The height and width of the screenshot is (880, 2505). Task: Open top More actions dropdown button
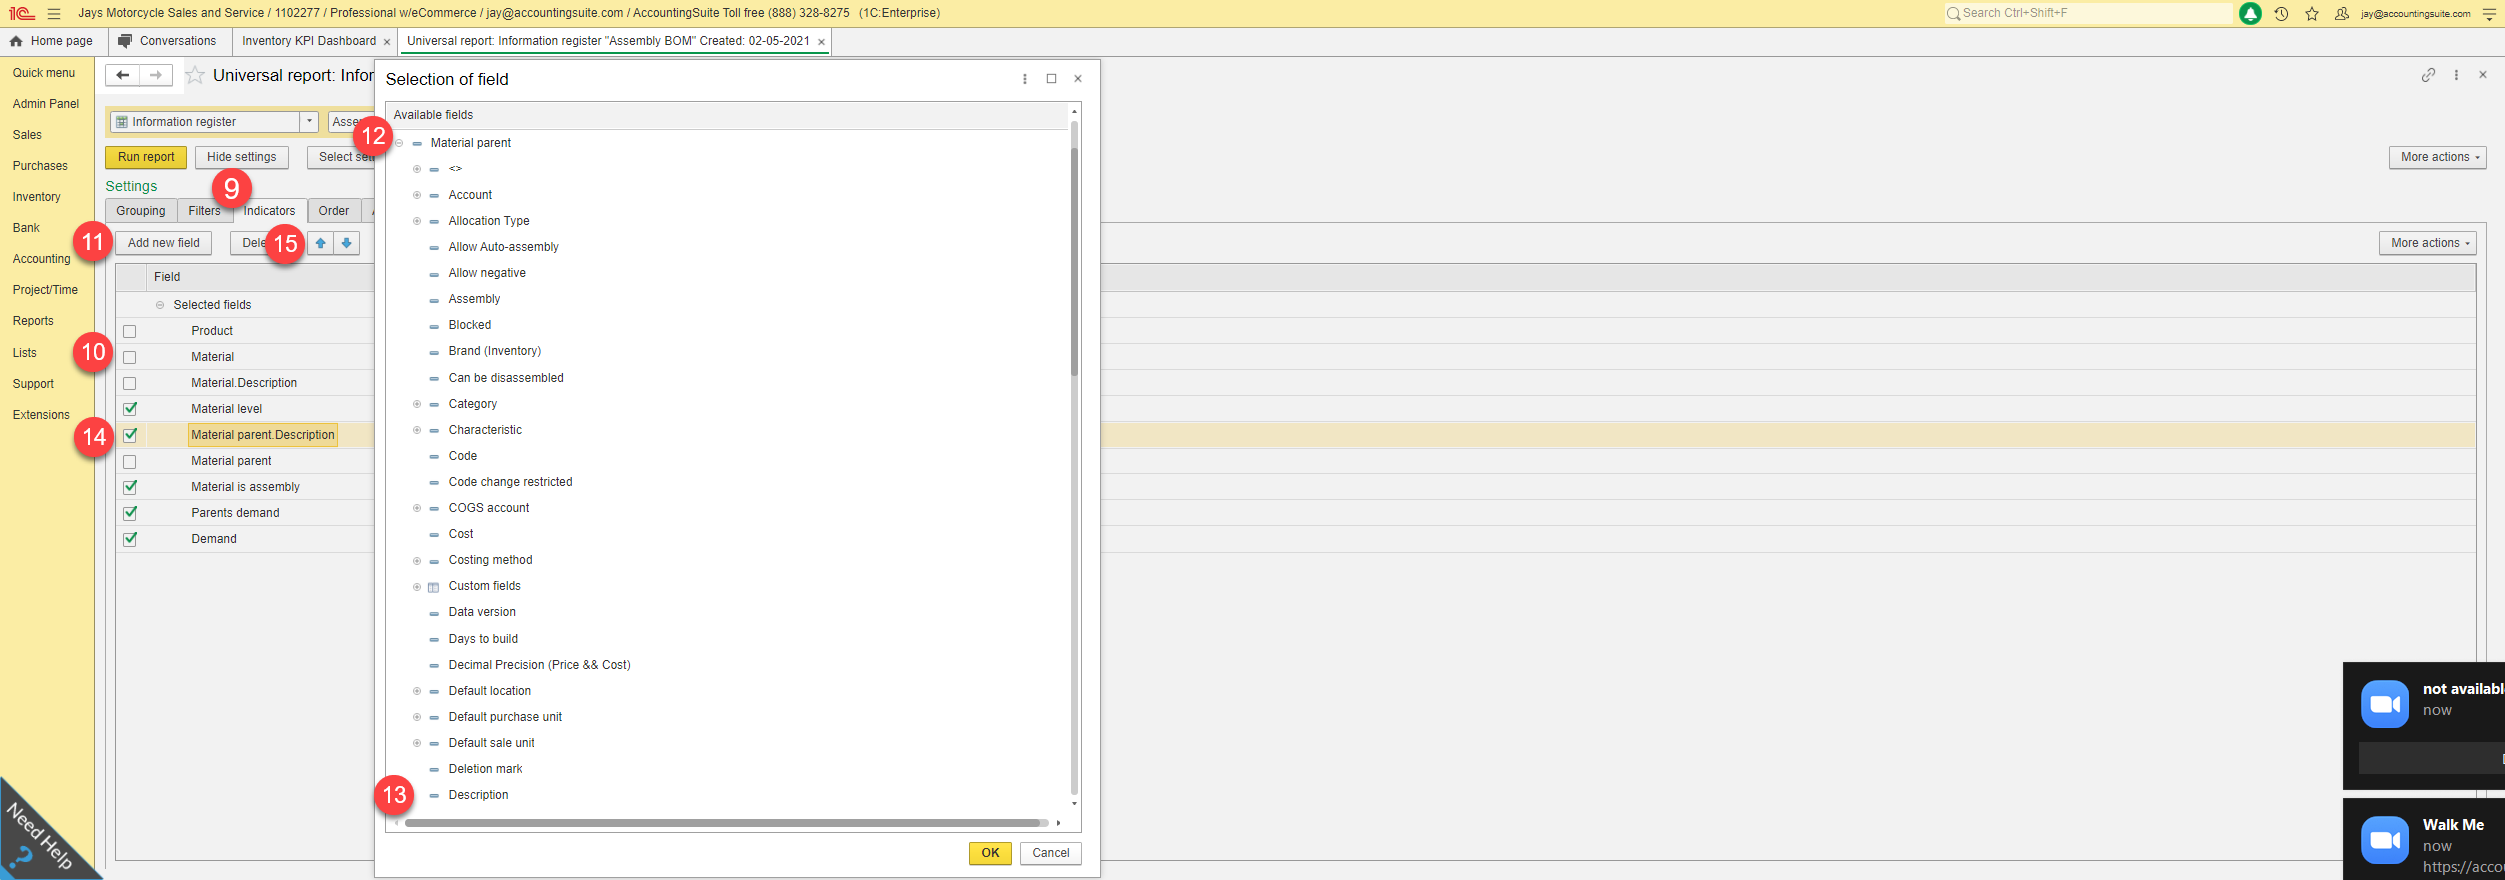coord(2437,157)
